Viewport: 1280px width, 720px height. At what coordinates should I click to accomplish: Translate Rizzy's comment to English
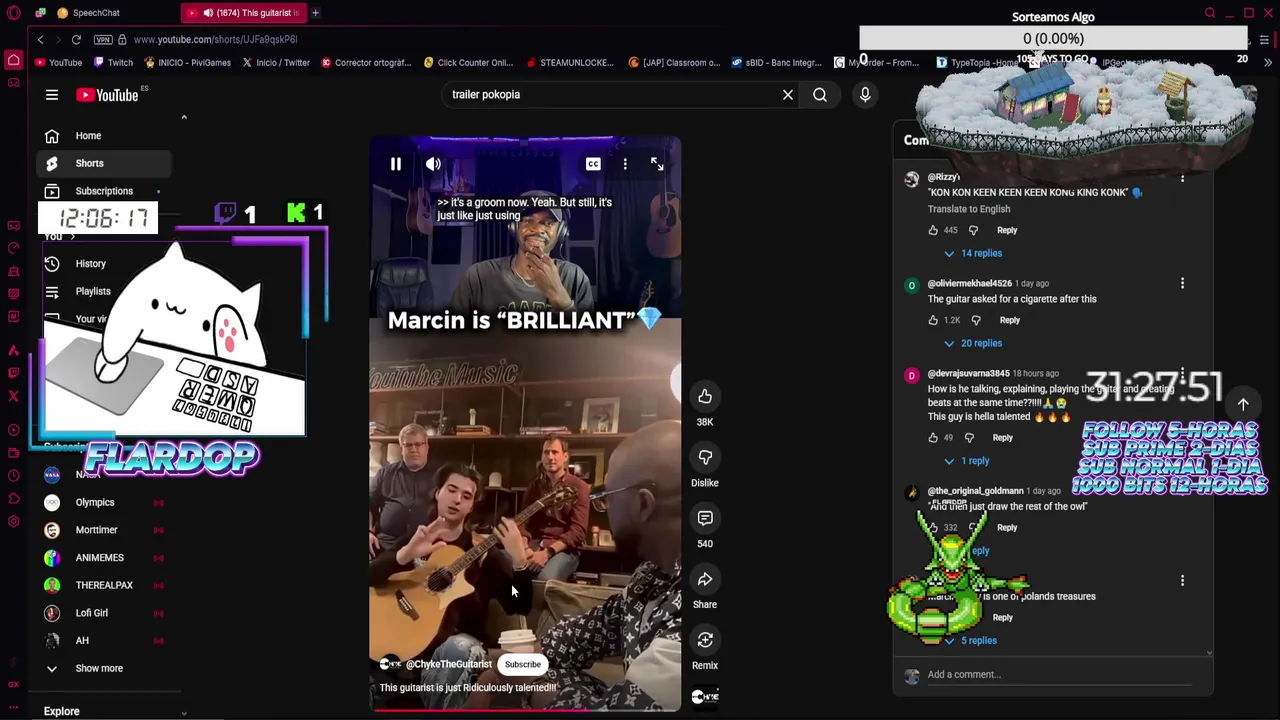[969, 209]
